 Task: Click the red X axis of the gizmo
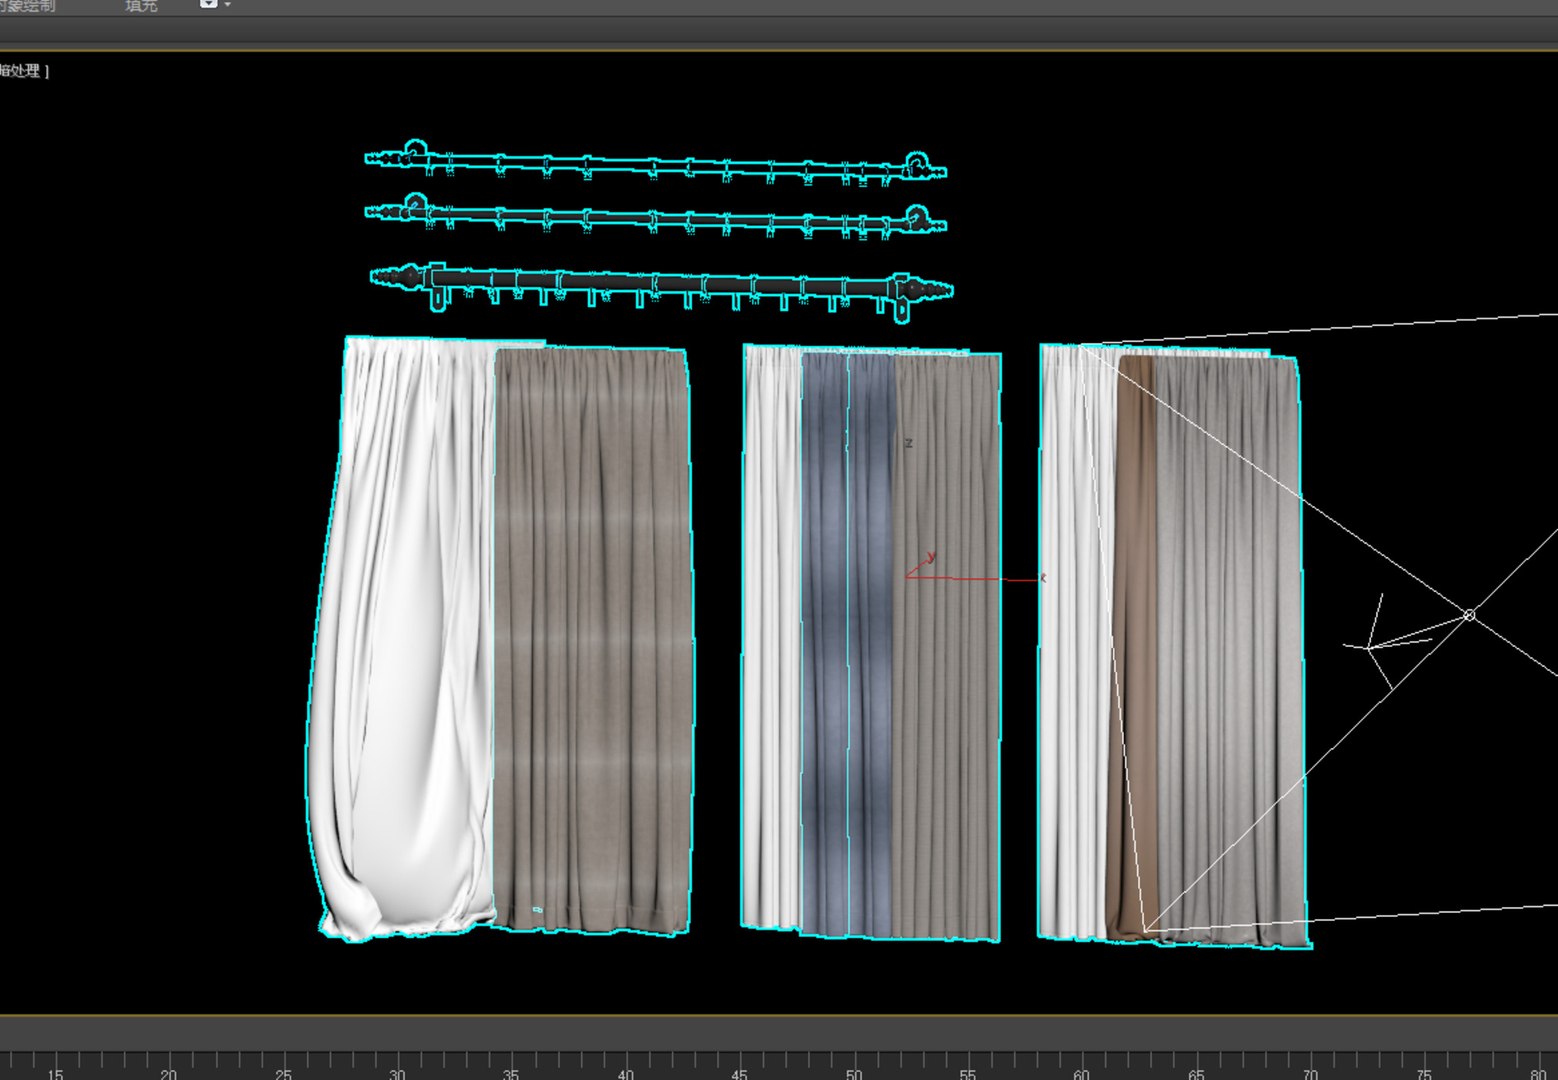point(975,578)
